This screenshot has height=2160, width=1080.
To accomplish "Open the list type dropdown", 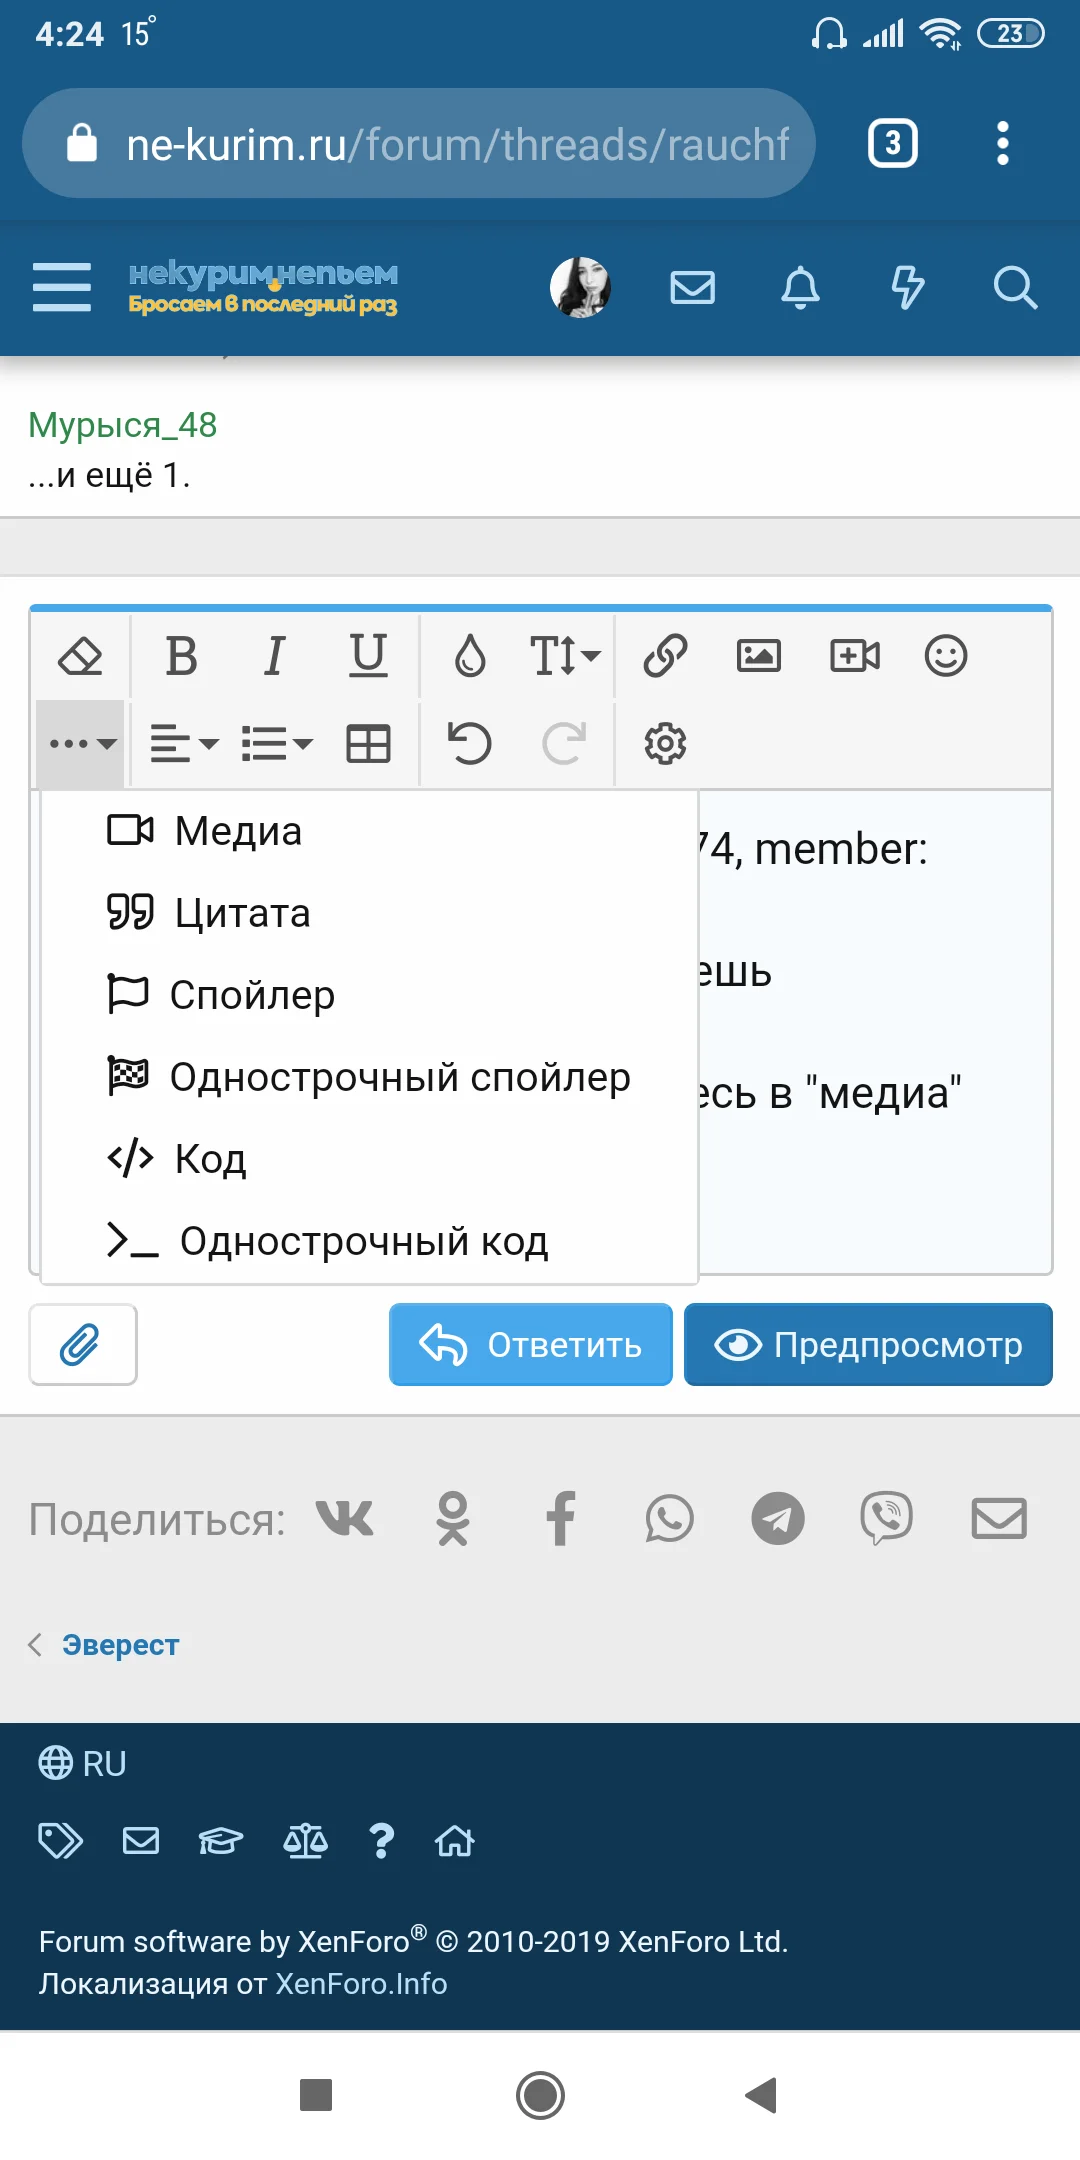I will tap(277, 744).
